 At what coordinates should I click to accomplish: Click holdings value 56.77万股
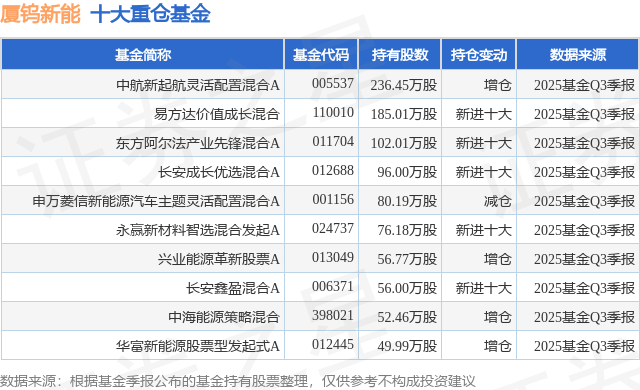click(407, 259)
